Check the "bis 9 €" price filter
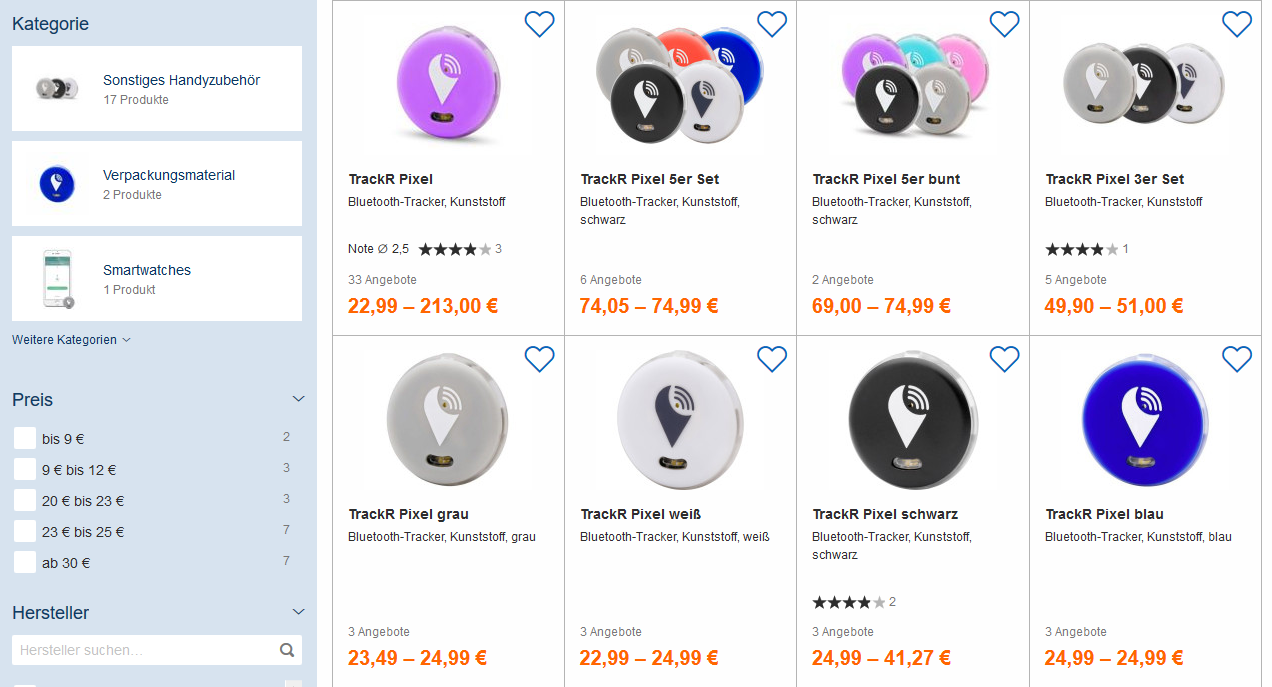Screen dimensions: 1272x687 [x=25, y=438]
